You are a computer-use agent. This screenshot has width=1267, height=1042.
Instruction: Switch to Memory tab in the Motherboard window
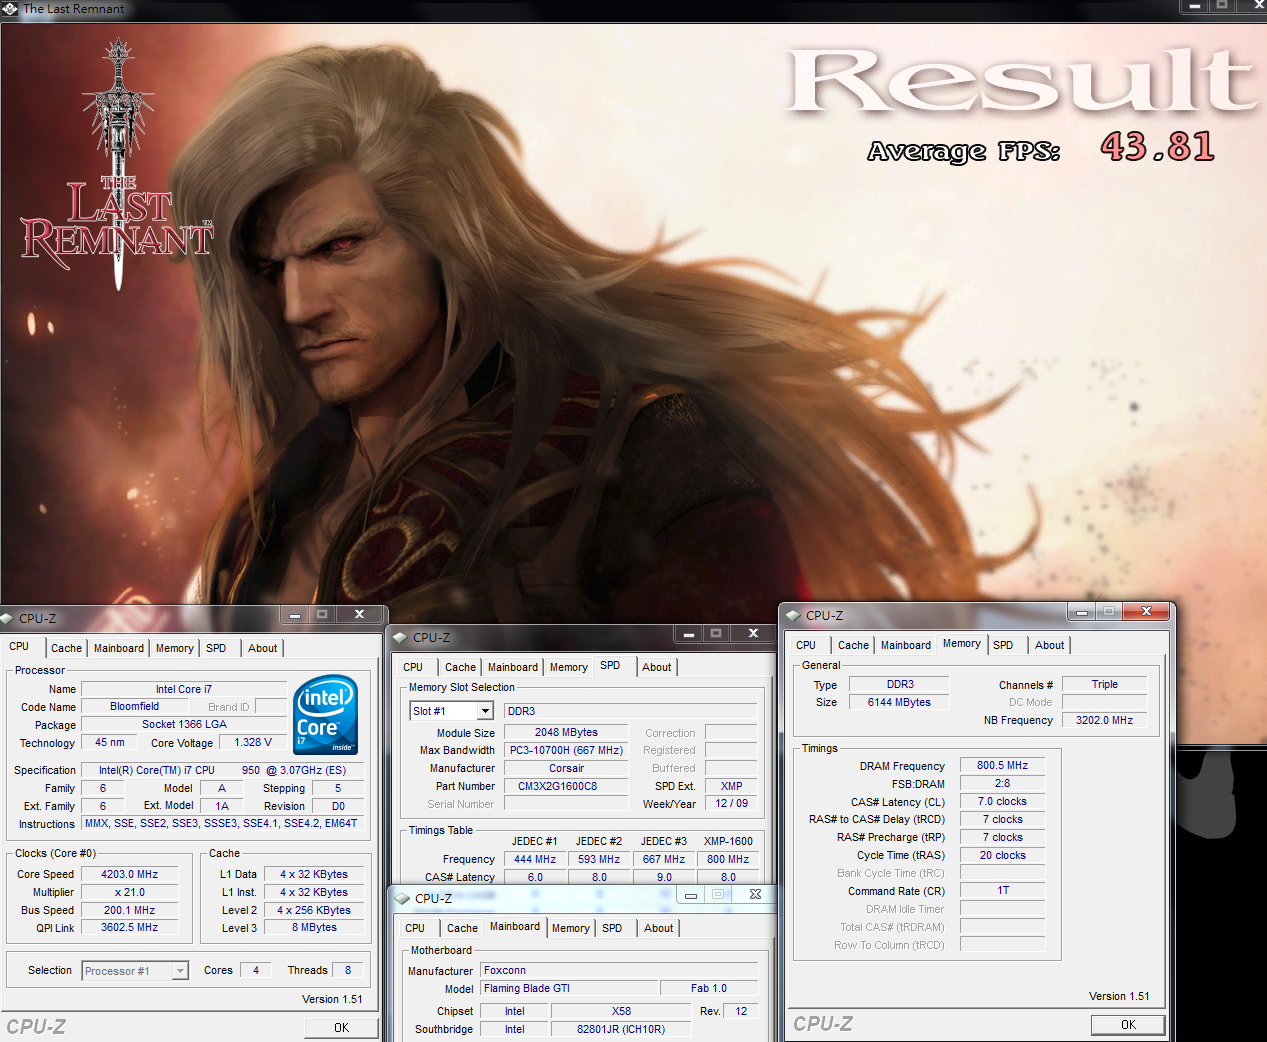pos(571,928)
